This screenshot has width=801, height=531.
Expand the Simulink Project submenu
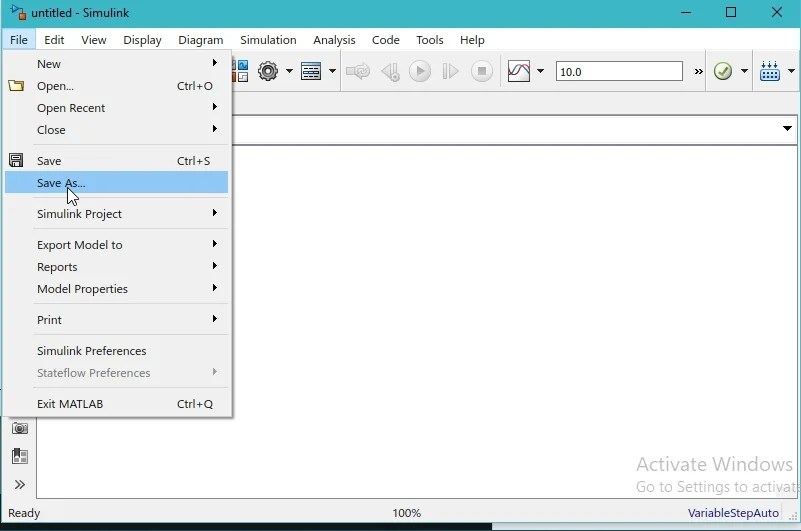116,214
